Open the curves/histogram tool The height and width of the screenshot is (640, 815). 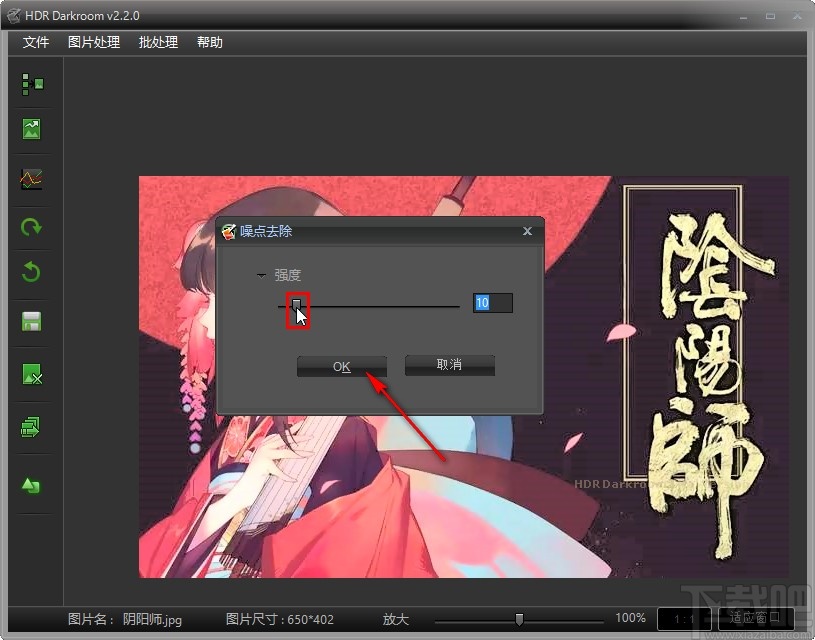pos(32,180)
